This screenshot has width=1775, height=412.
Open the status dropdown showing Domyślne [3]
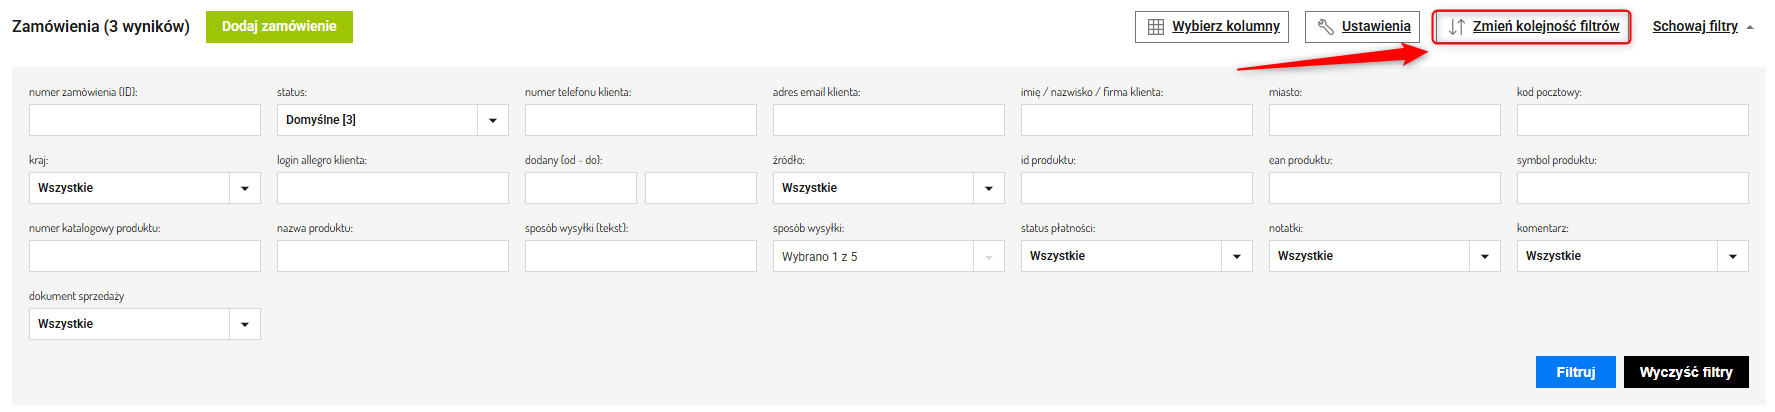(x=393, y=120)
